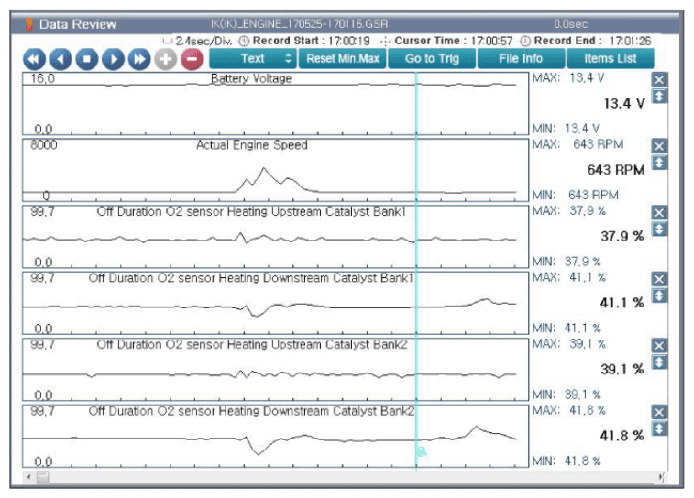Click the cursor marker at graph bottom

tap(421, 453)
